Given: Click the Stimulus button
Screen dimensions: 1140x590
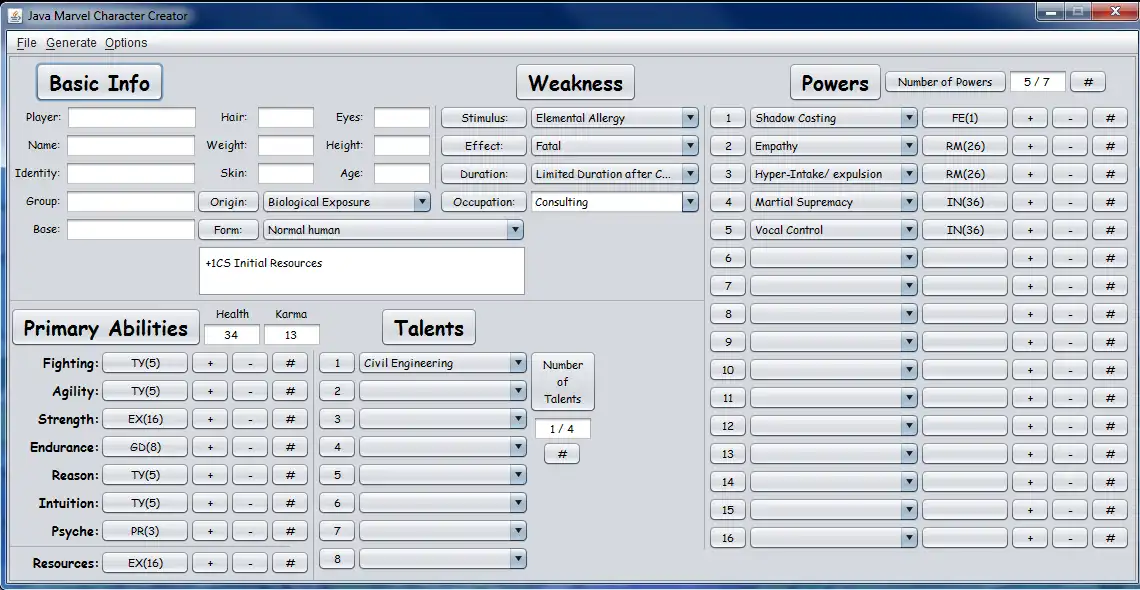Looking at the screenshot, I should click(x=483, y=118).
